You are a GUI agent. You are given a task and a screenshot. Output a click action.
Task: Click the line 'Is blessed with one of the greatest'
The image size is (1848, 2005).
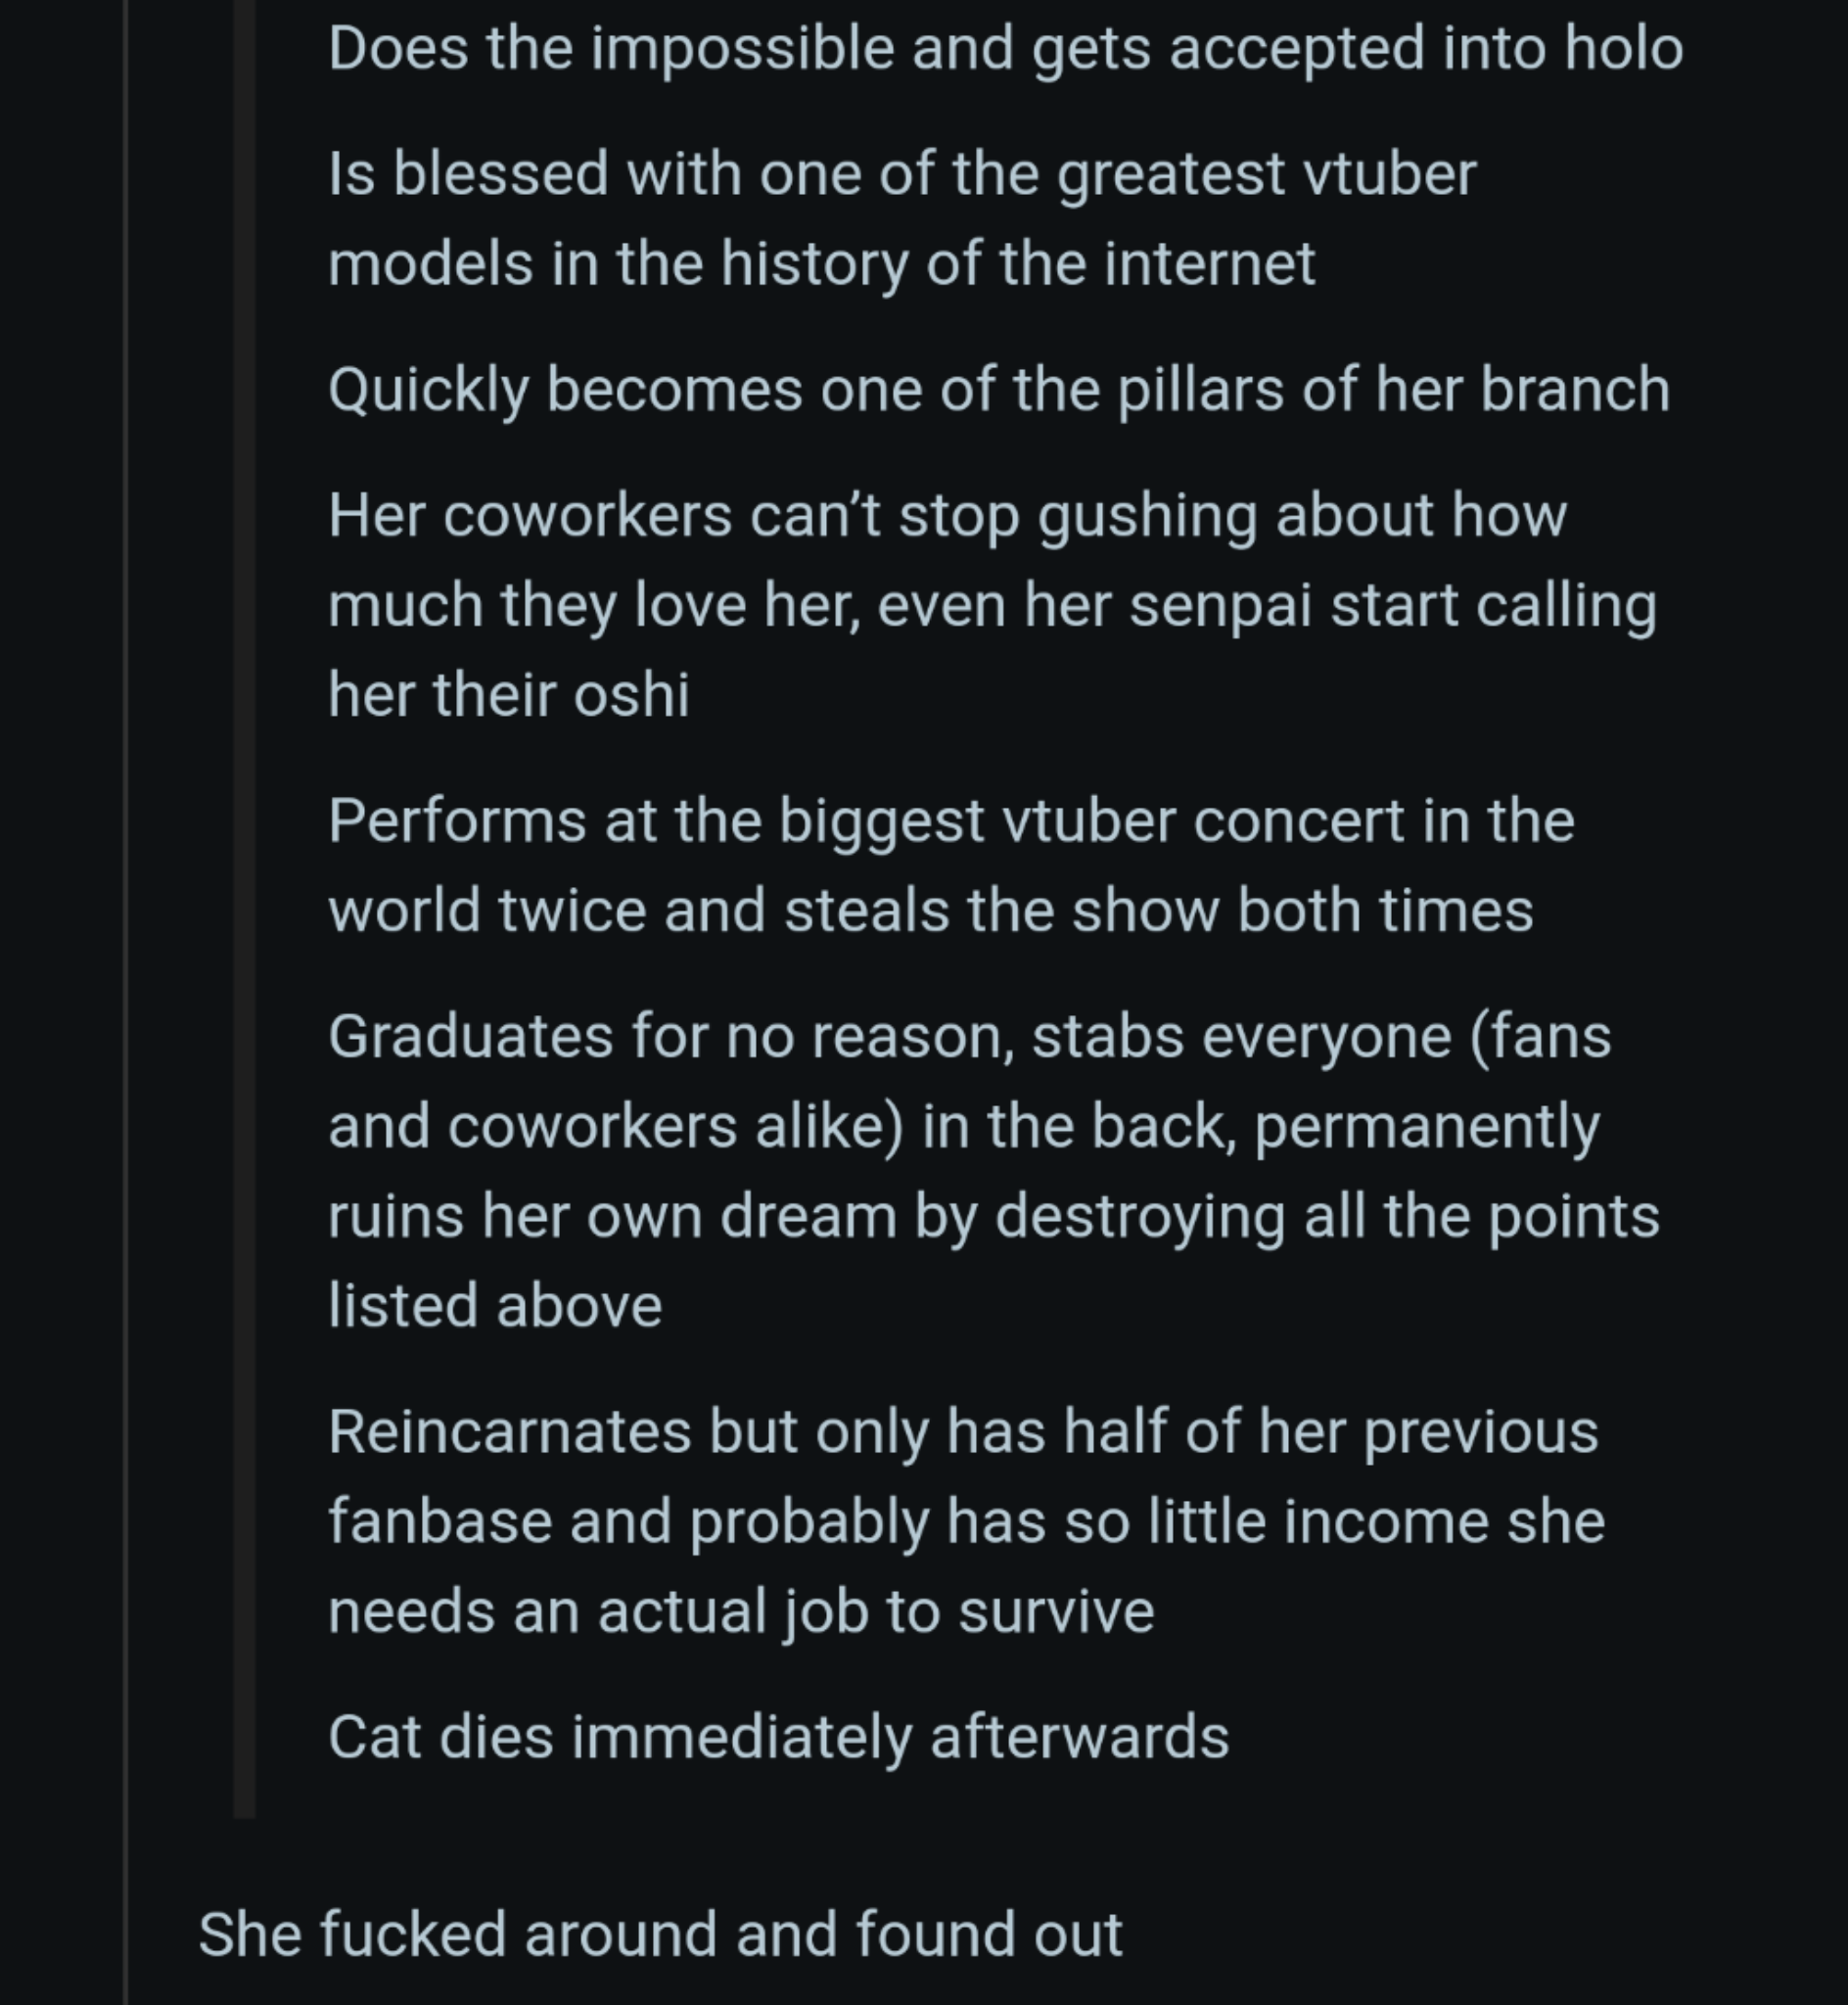tap(902, 174)
